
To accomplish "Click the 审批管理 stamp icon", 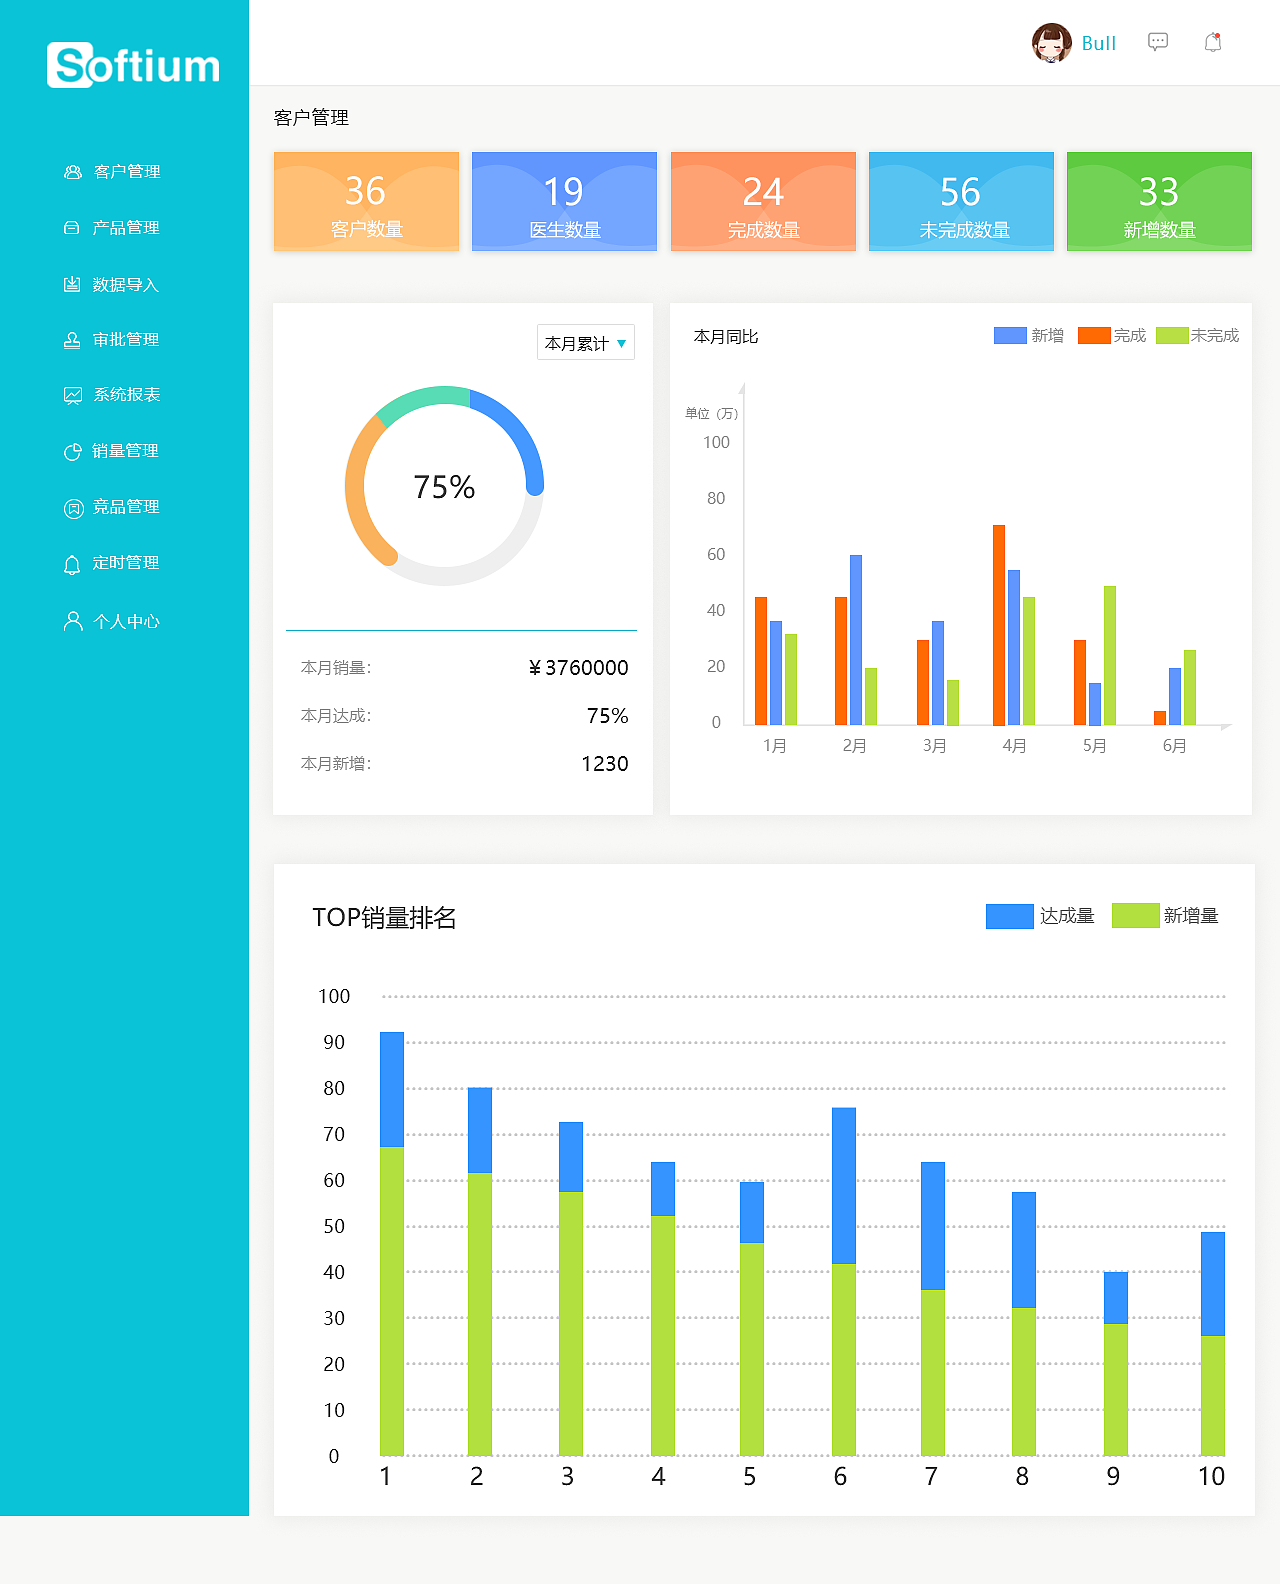I will tap(72, 340).
